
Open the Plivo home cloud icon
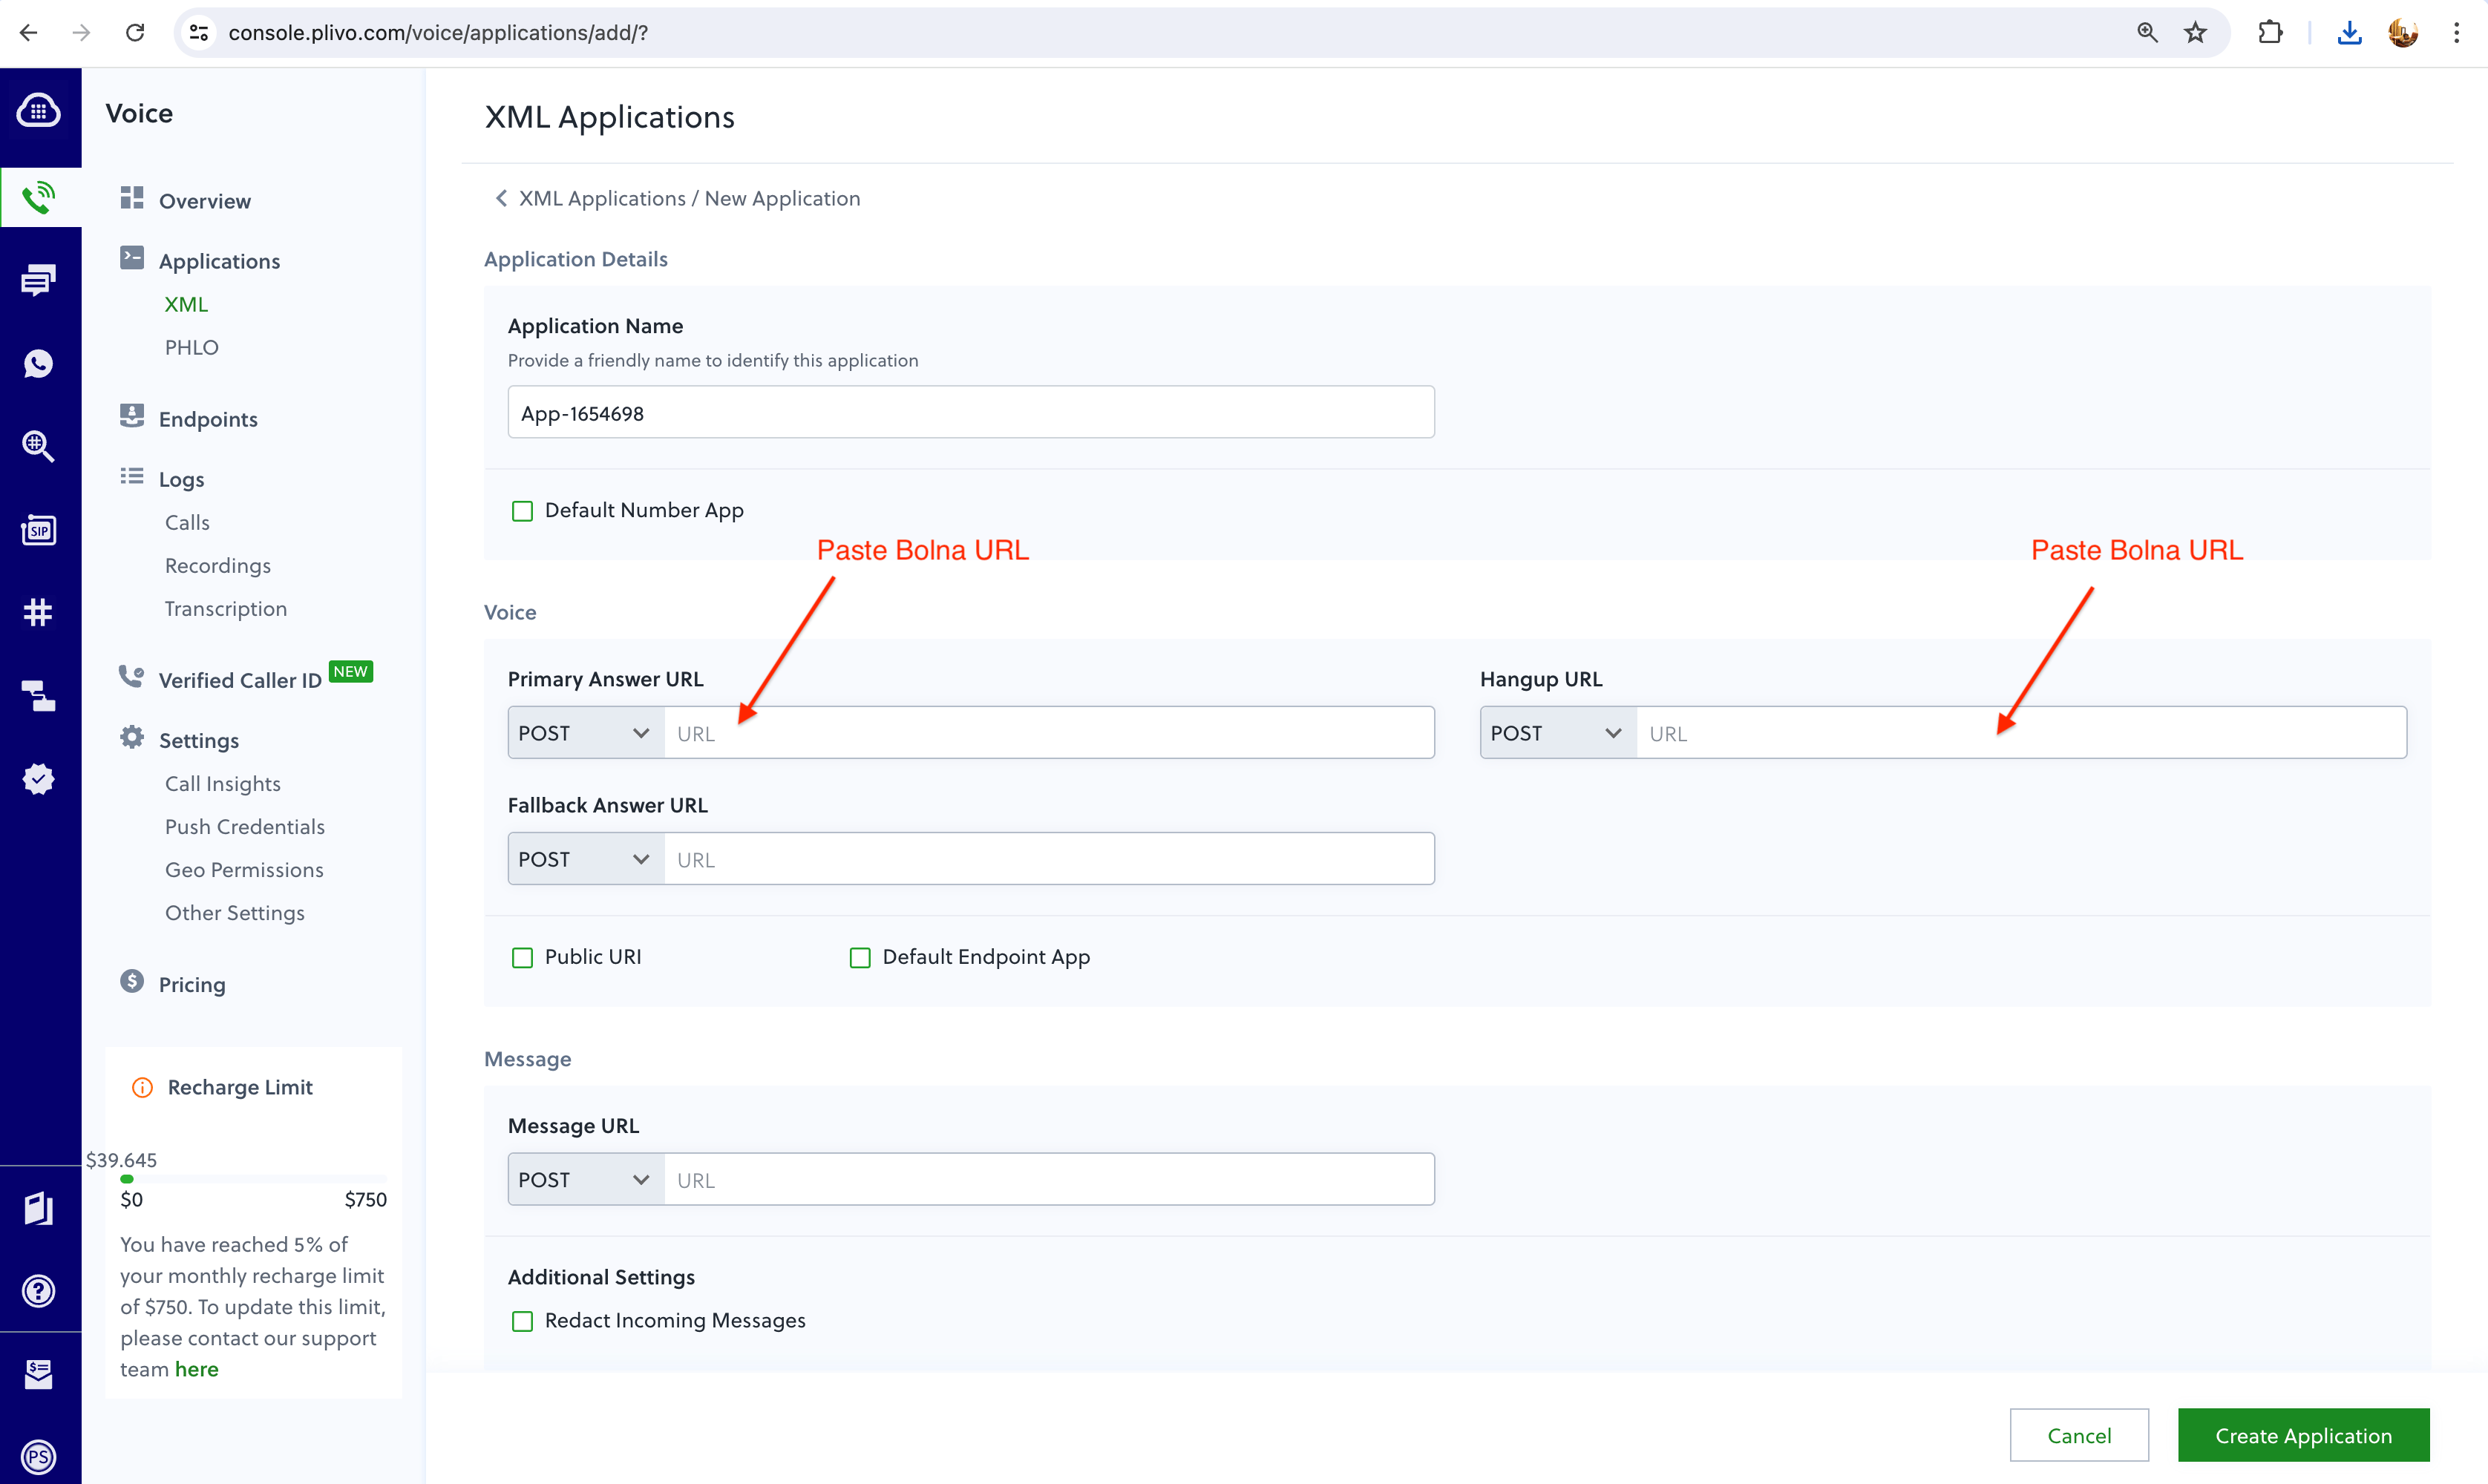(39, 110)
